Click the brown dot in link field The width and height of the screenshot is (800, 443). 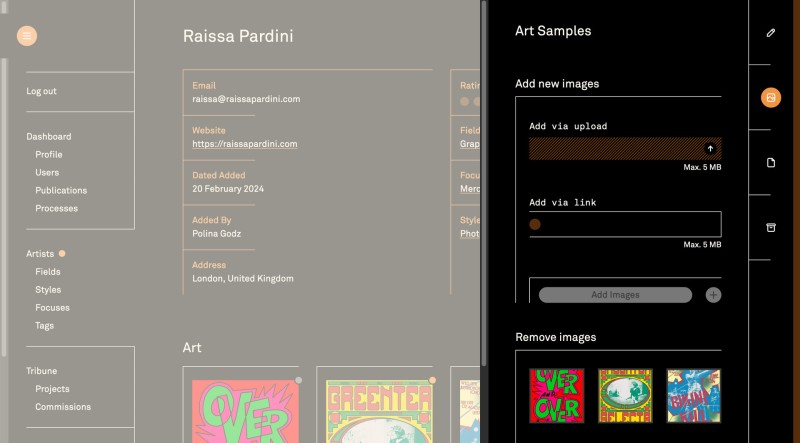(x=535, y=224)
